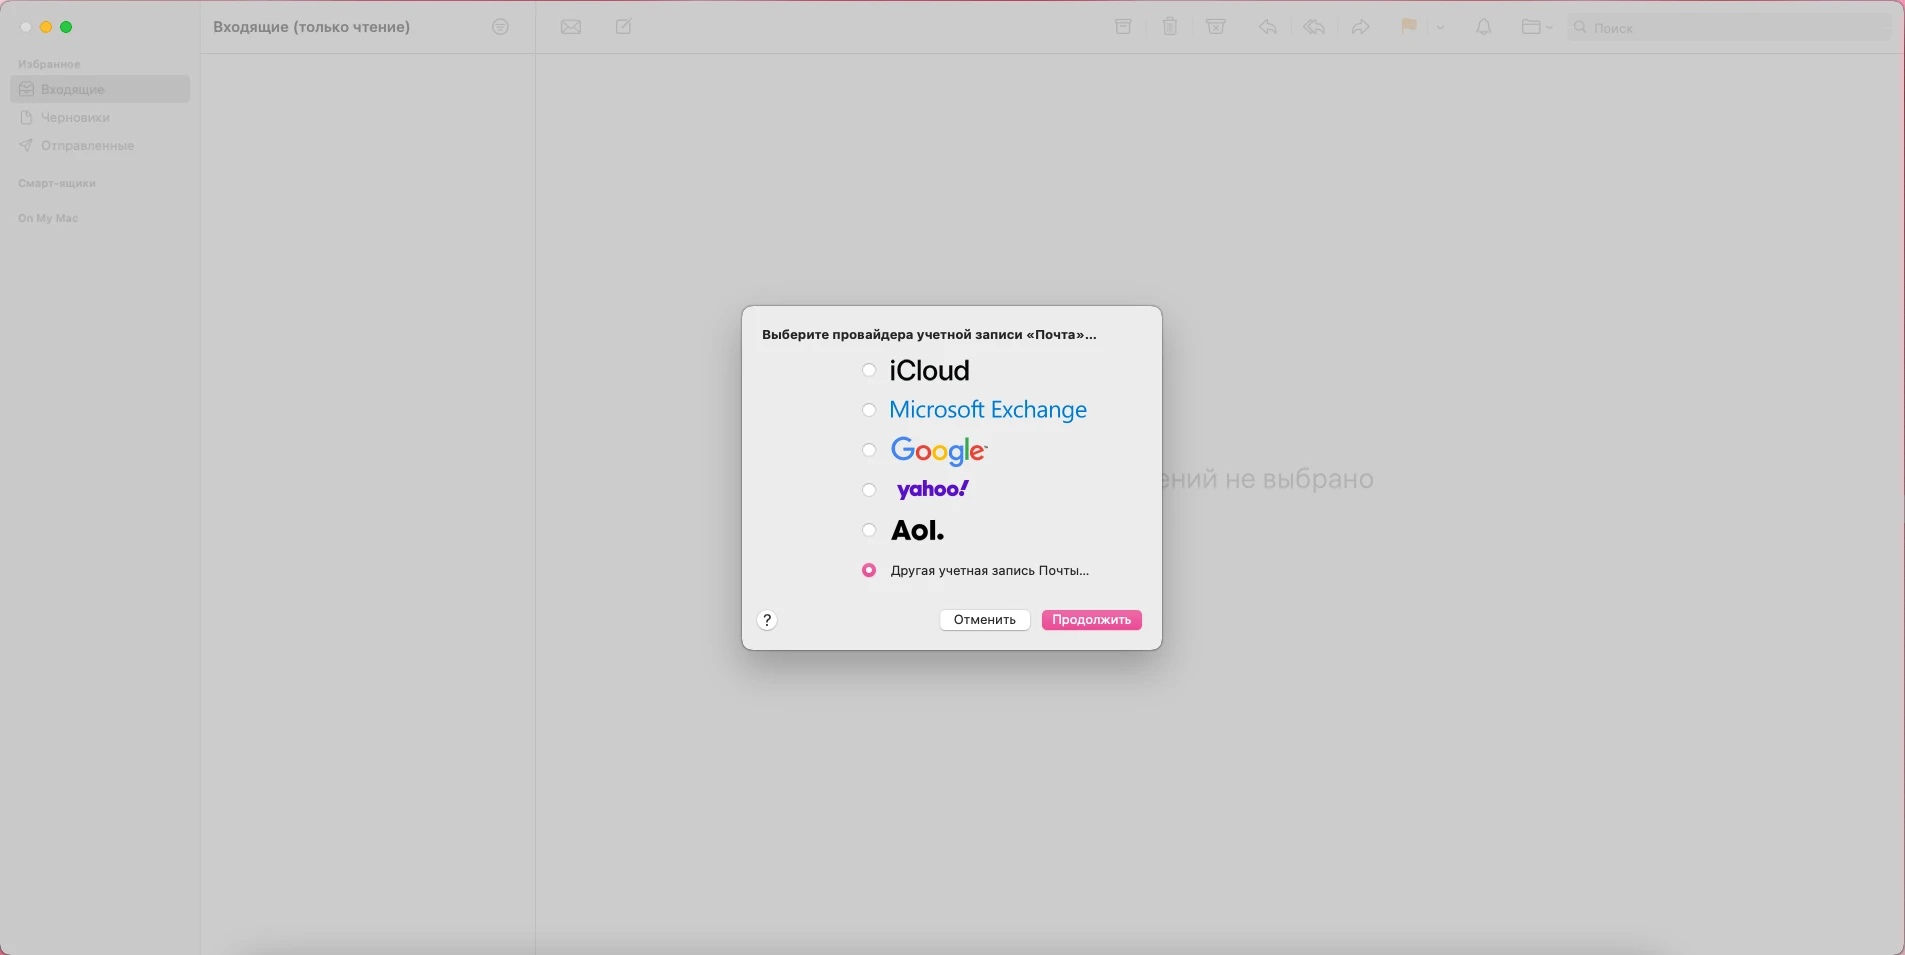Image resolution: width=1905 pixels, height=955 pixels.
Task: Click the reply arrow icon
Action: tap(1266, 27)
